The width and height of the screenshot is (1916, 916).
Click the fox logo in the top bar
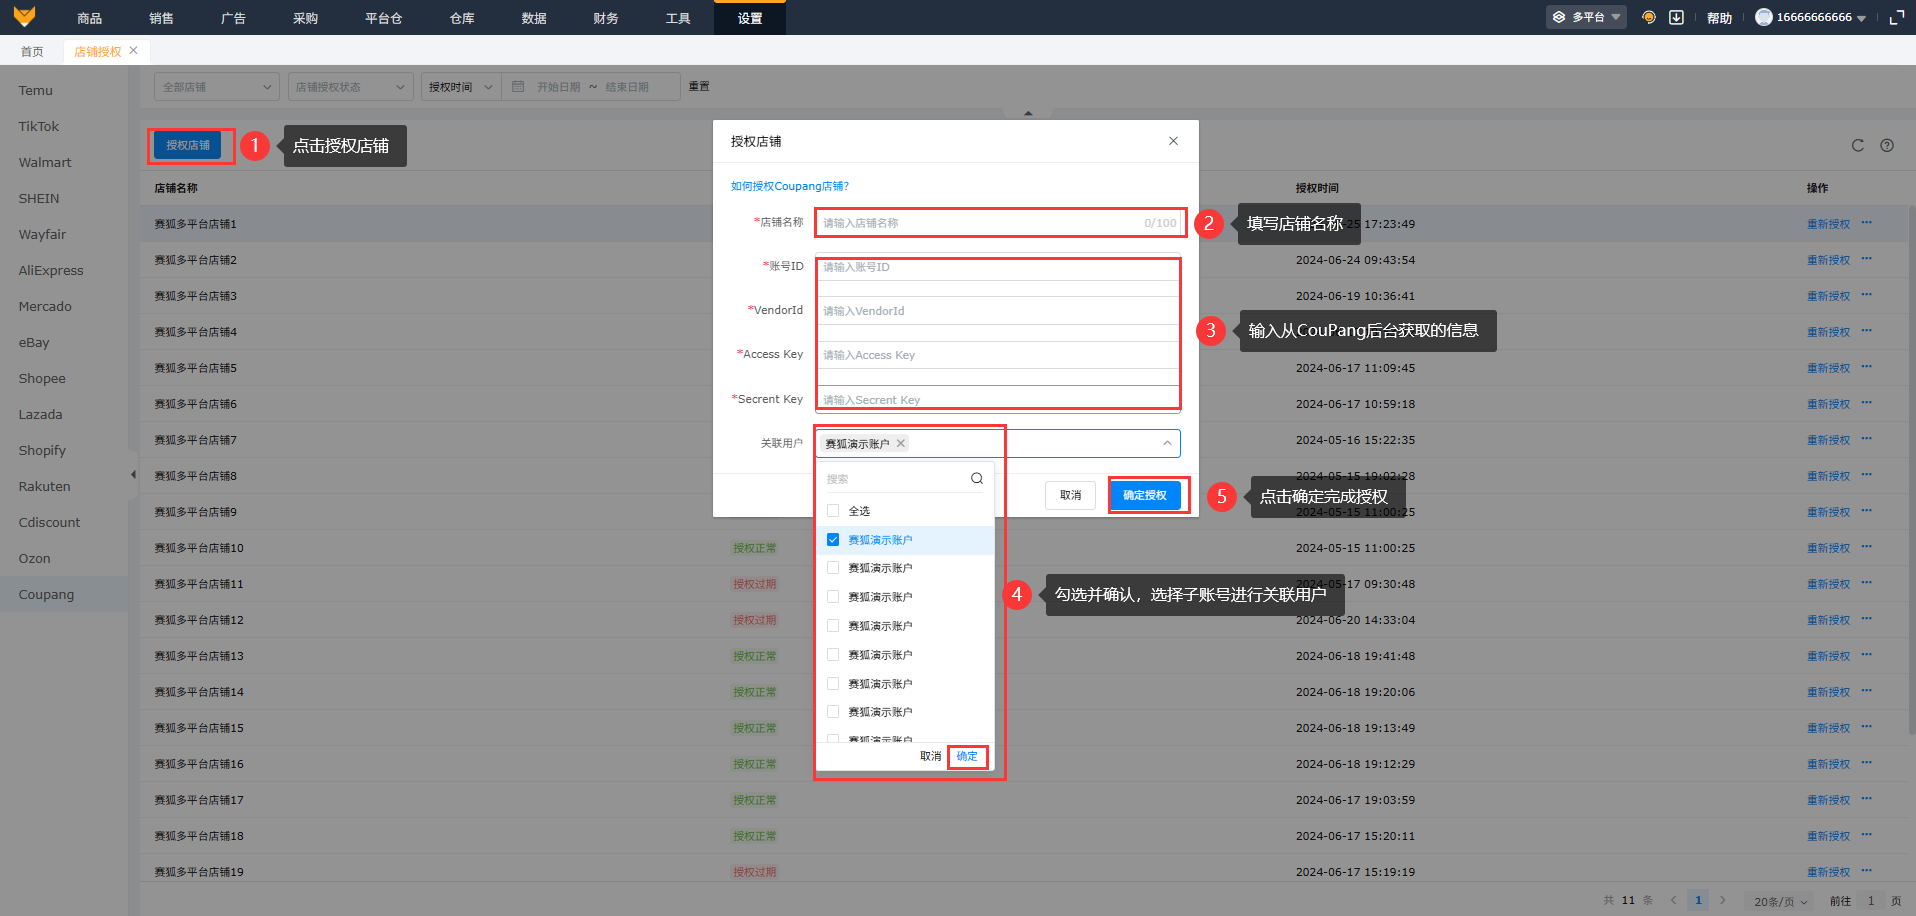point(24,17)
